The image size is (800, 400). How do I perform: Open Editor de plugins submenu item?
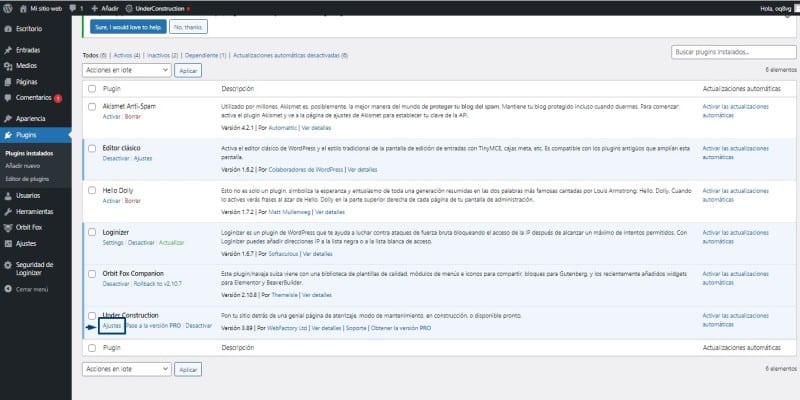pos(27,179)
